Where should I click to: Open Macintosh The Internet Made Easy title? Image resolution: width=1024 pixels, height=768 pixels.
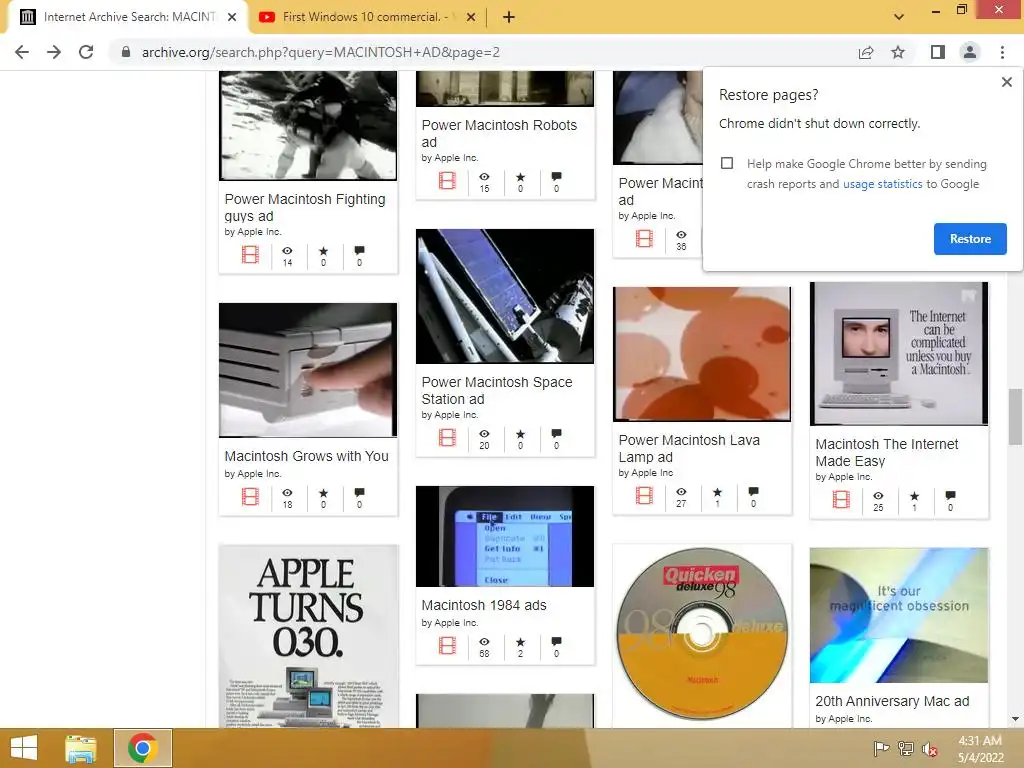coord(887,453)
